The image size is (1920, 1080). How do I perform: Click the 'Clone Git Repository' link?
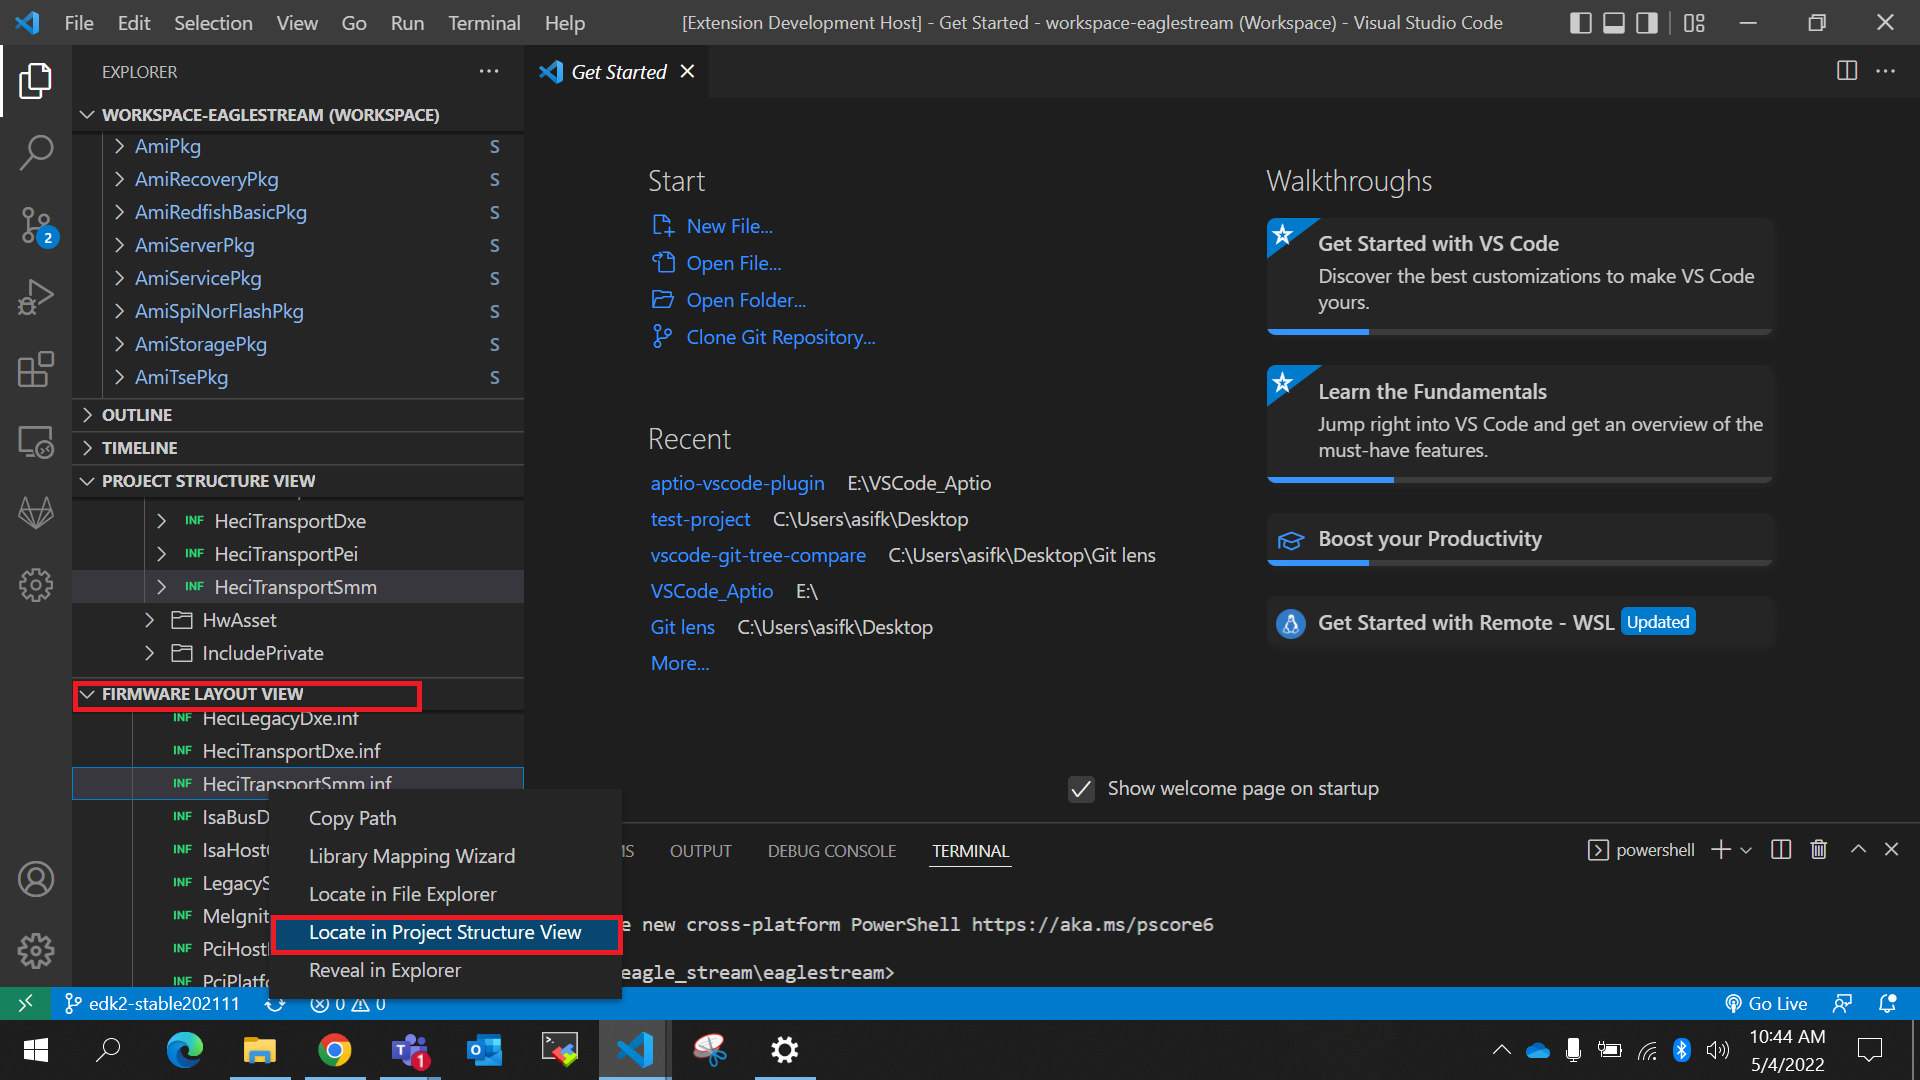click(x=780, y=337)
